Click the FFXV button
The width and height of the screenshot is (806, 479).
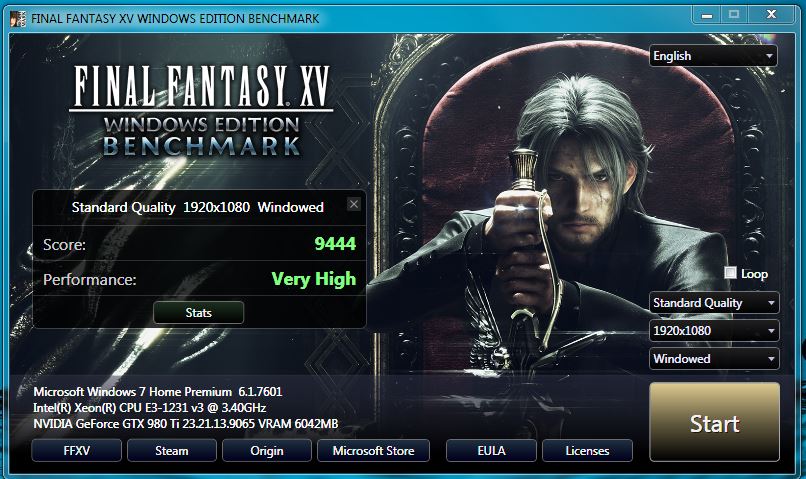point(77,451)
